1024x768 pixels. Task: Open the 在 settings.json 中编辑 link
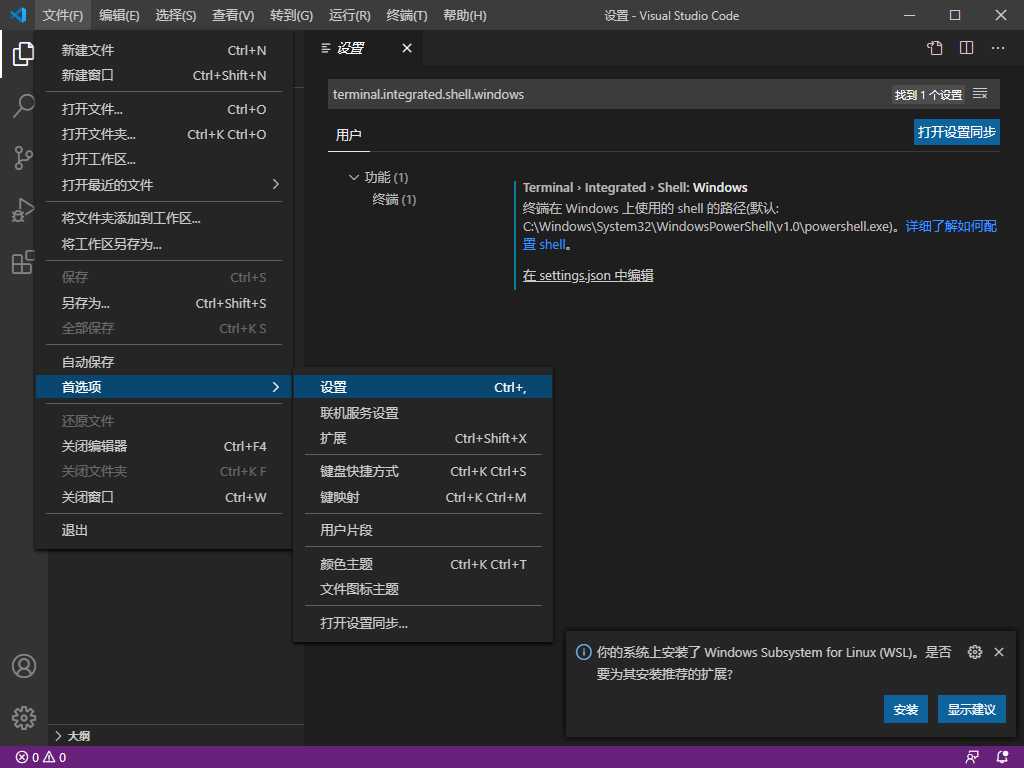click(588, 276)
